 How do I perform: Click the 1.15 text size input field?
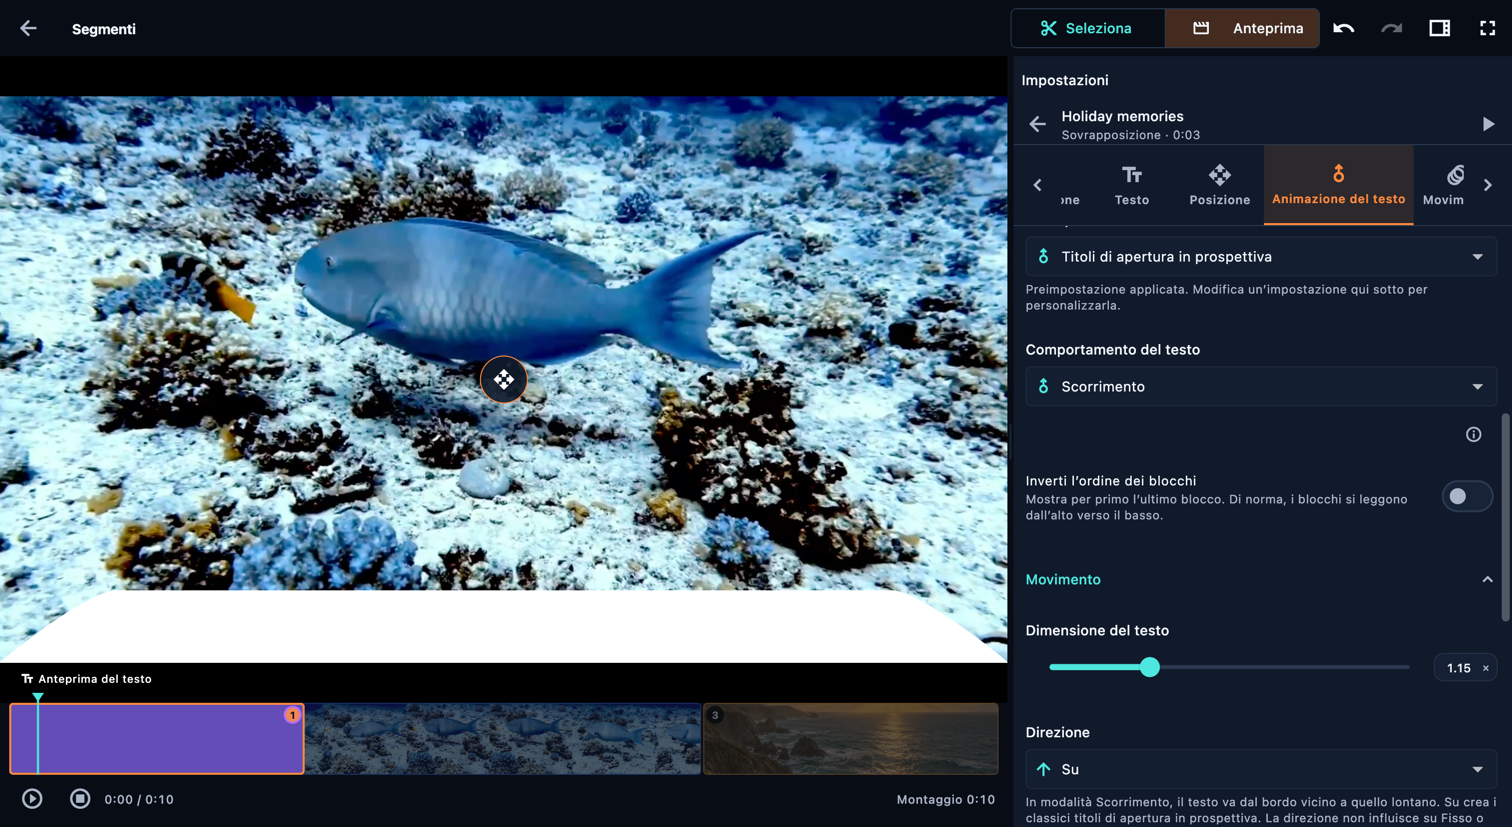[1458, 668]
